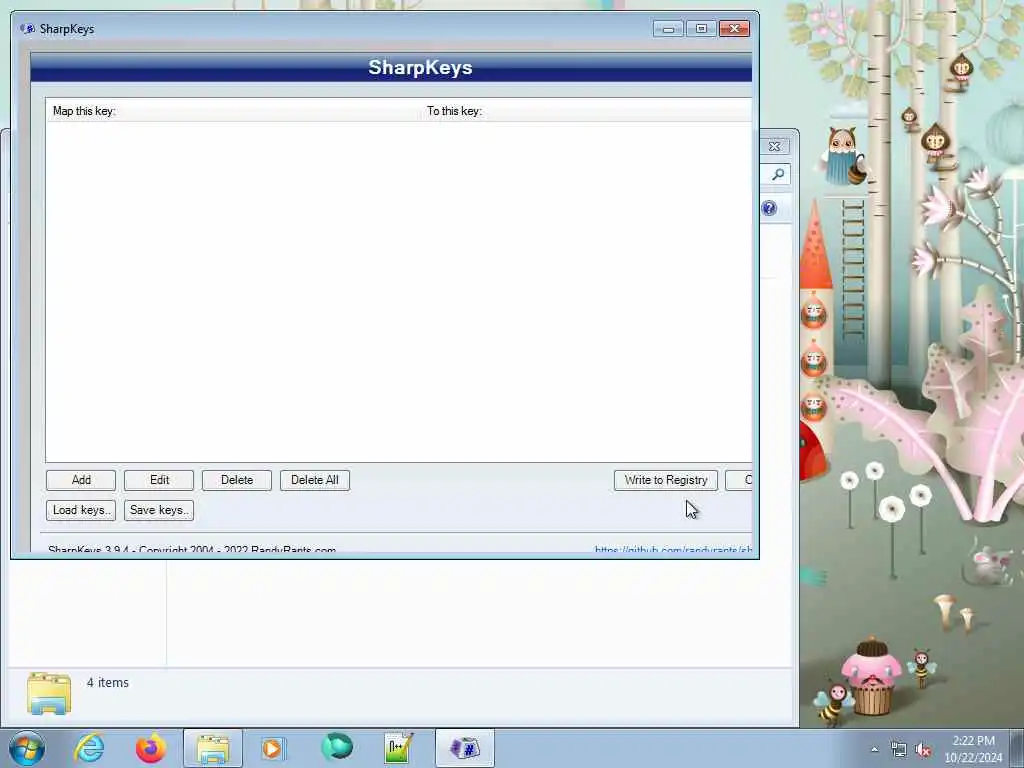Click the '4 items' status text in Explorer
This screenshot has width=1024, height=768.
[x=108, y=682]
